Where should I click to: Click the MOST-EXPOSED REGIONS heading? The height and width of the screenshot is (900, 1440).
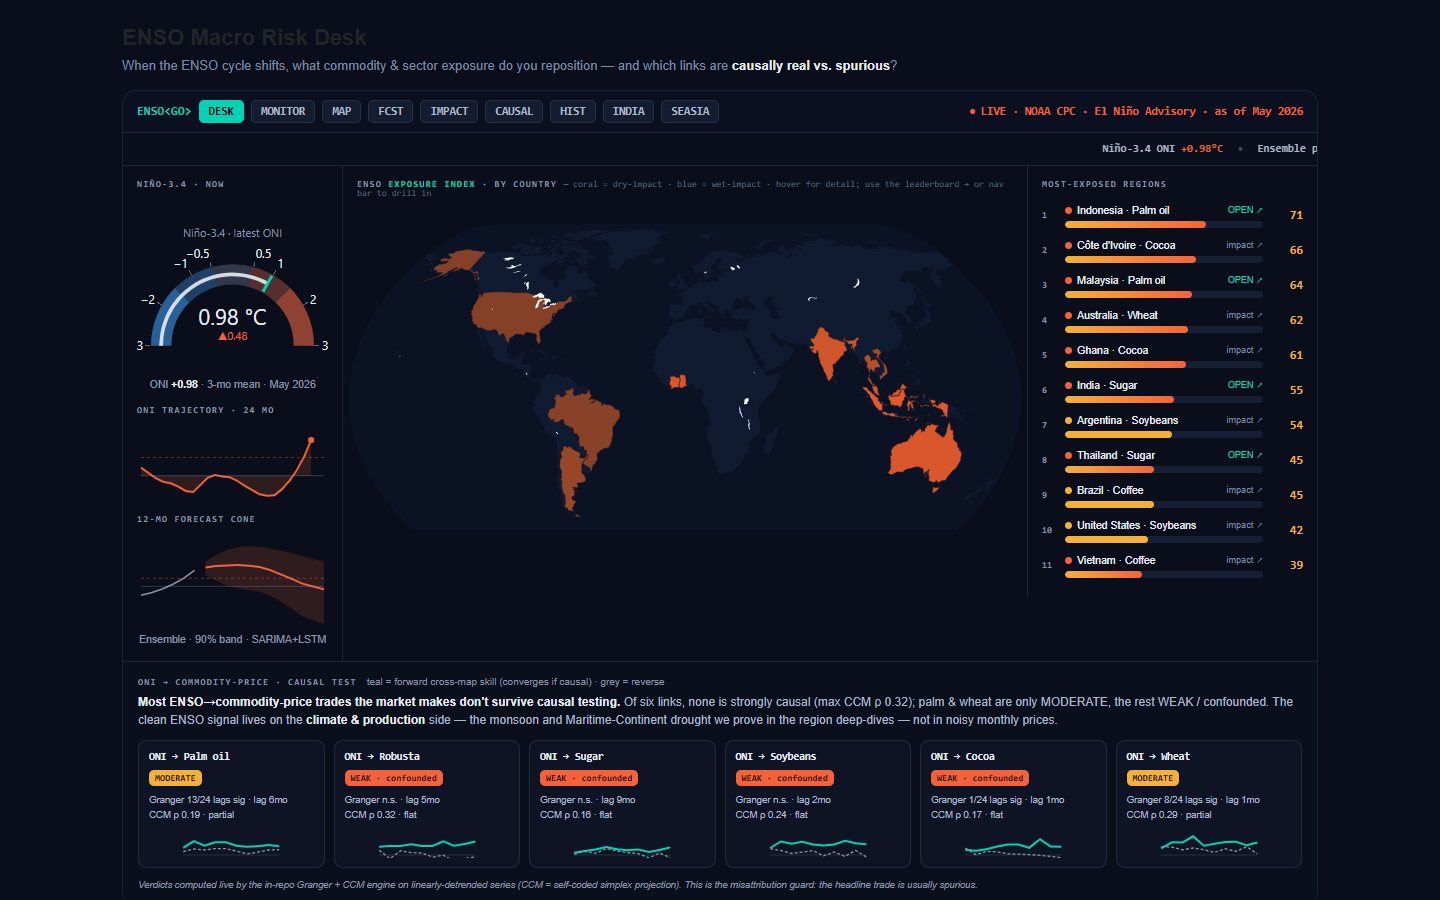tap(1104, 184)
